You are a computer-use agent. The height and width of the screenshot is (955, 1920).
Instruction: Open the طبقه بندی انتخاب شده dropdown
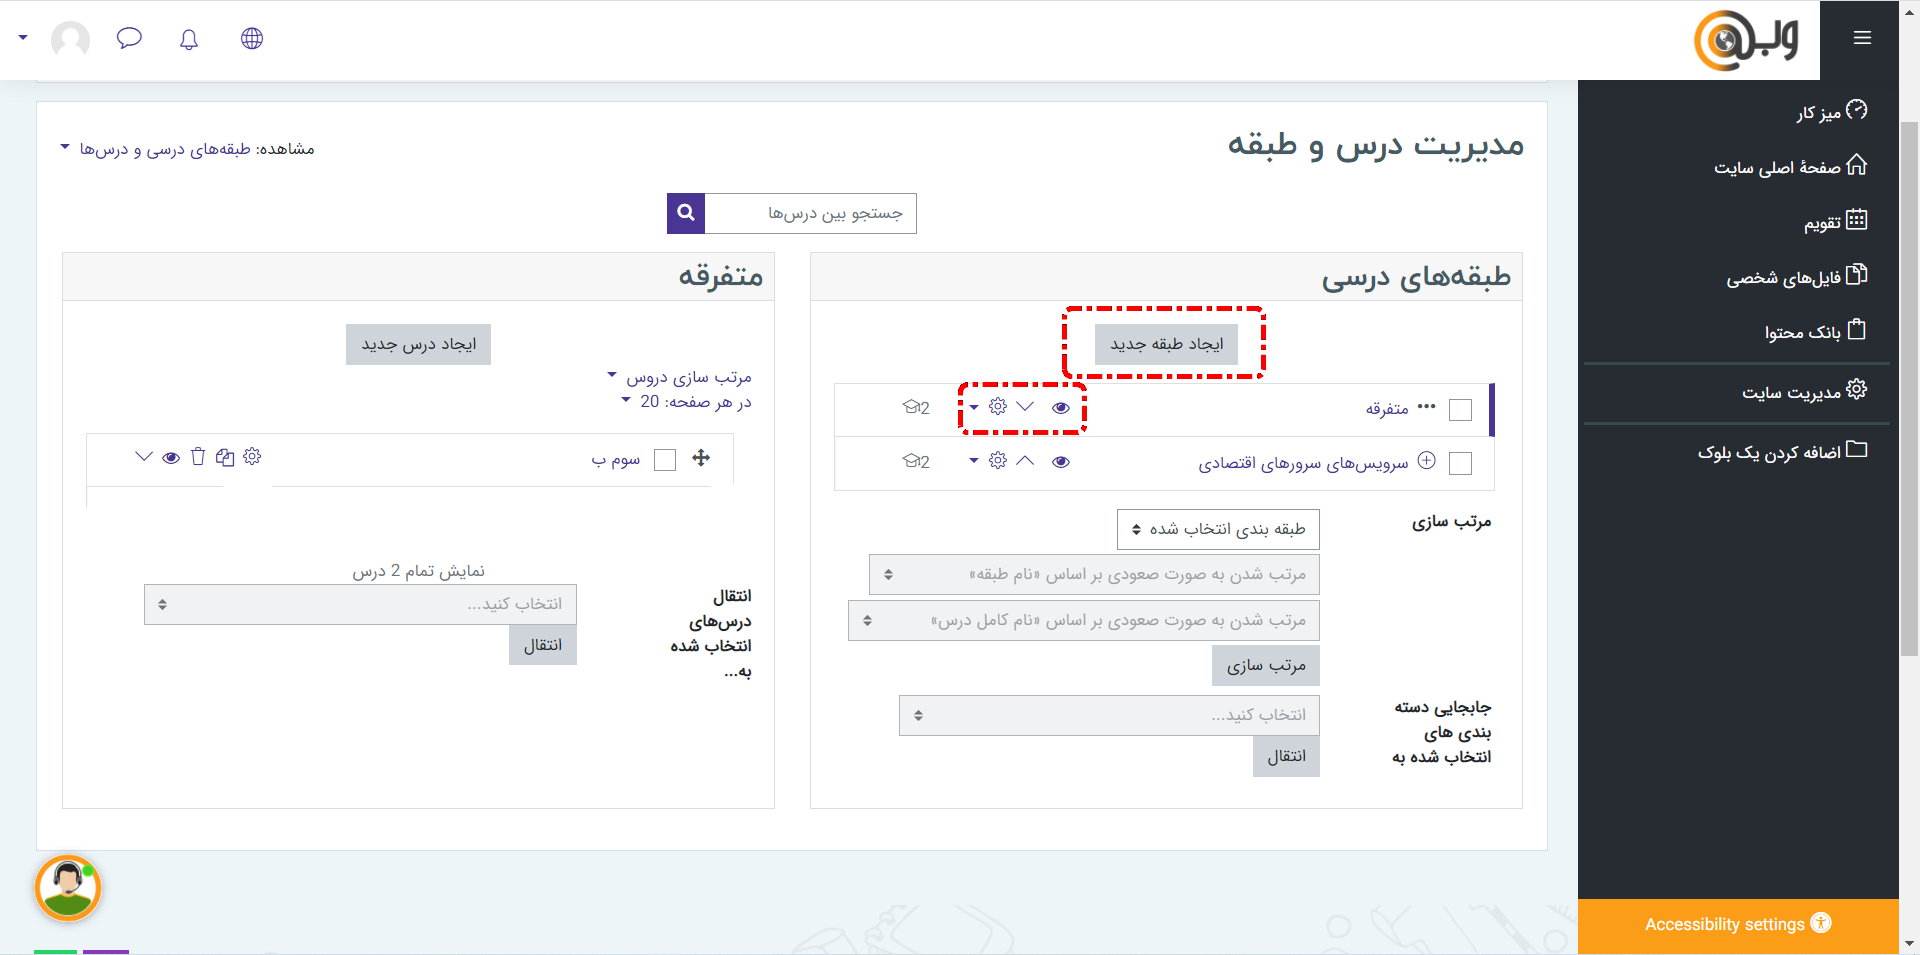click(1217, 529)
